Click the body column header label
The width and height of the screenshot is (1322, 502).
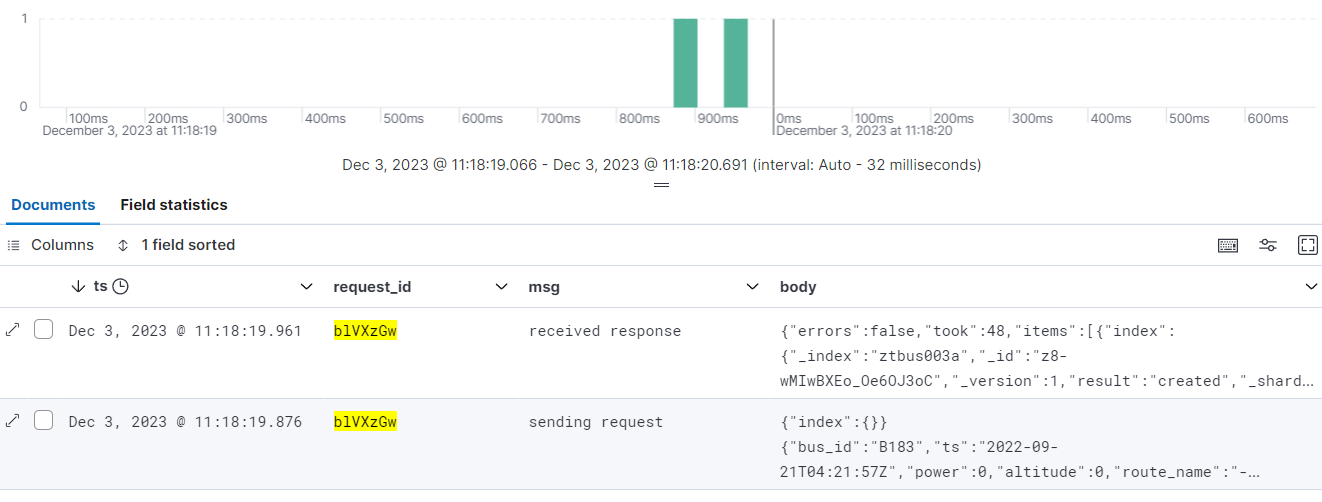coord(798,287)
